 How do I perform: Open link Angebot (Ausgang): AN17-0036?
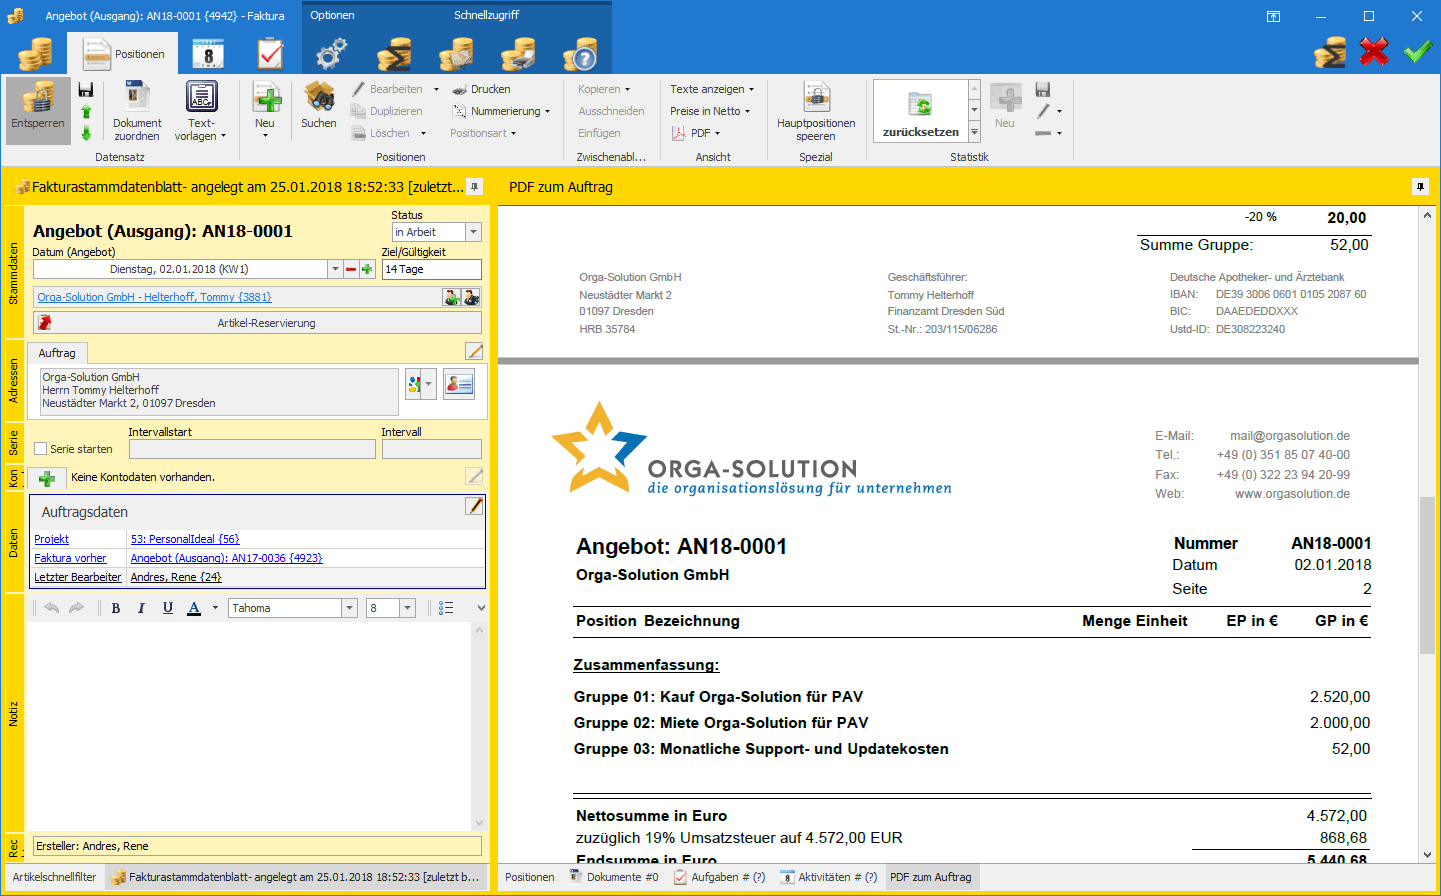[x=227, y=558]
